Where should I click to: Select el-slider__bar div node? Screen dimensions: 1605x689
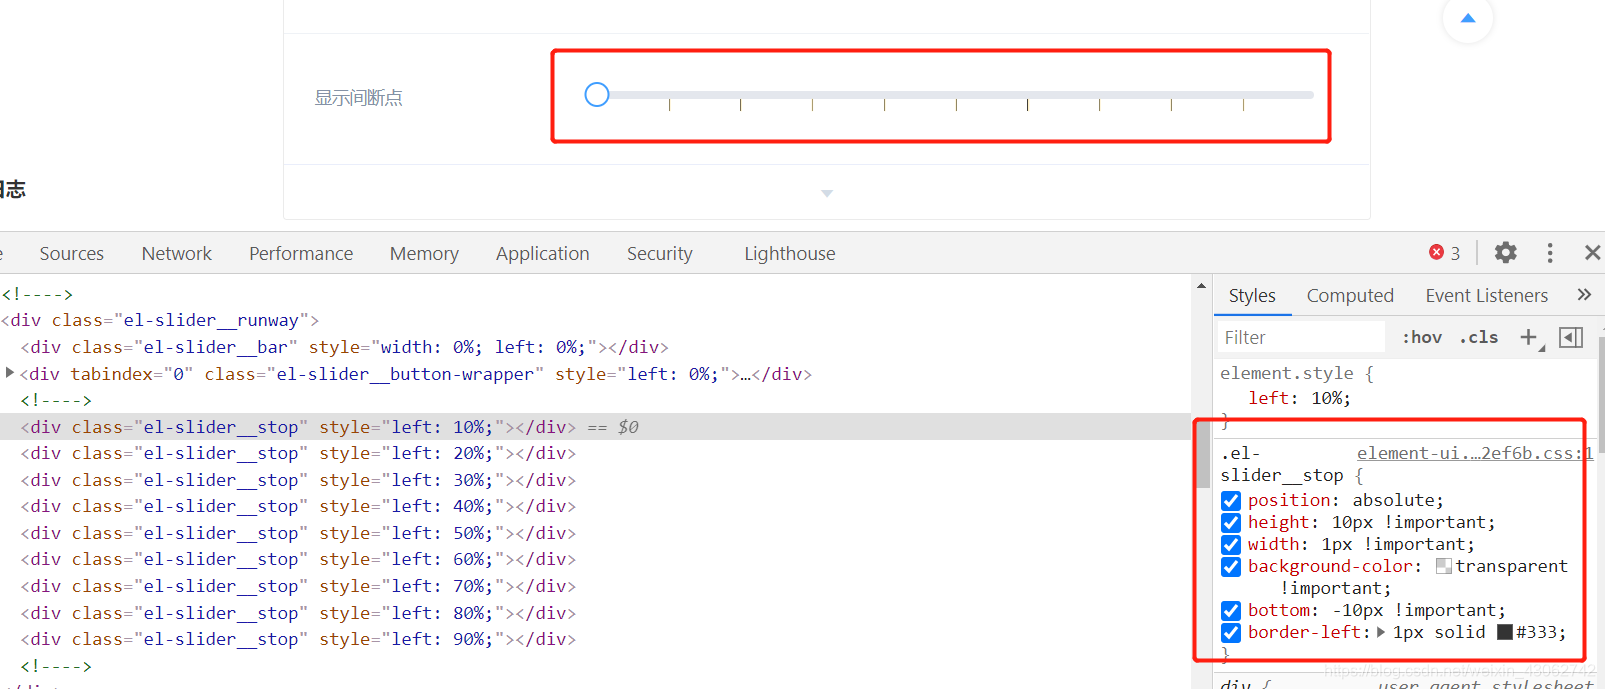(x=345, y=347)
